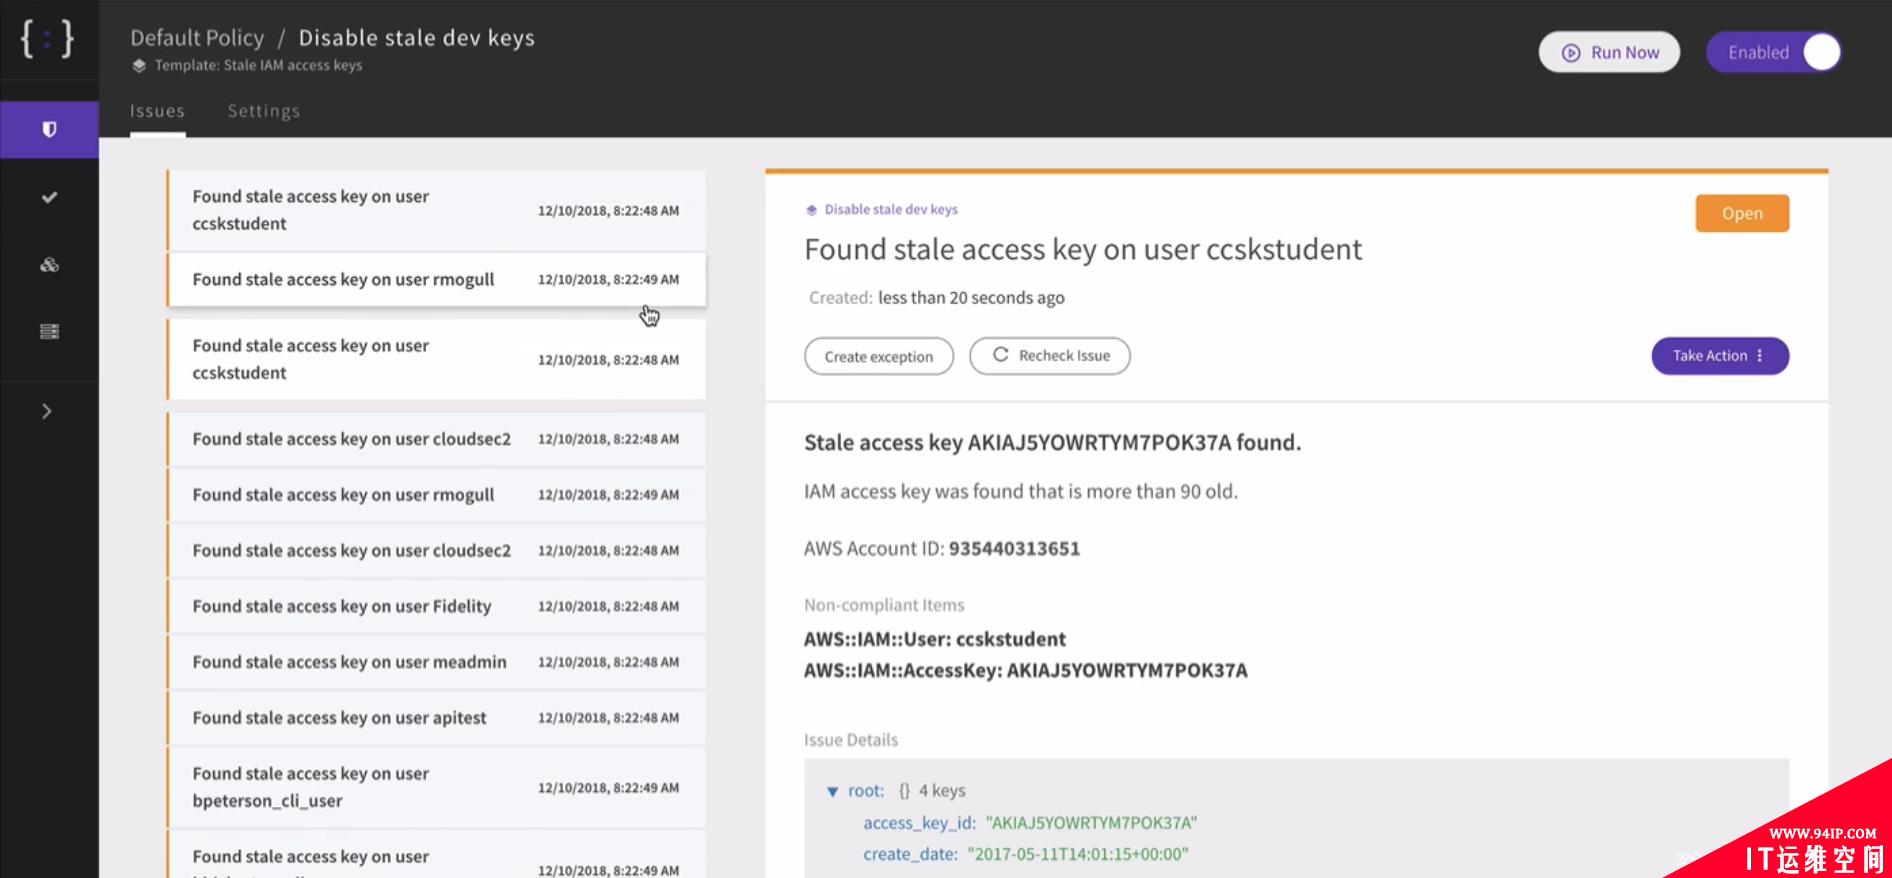Open the server stack sidebar icon
The height and width of the screenshot is (878, 1892).
[49, 331]
